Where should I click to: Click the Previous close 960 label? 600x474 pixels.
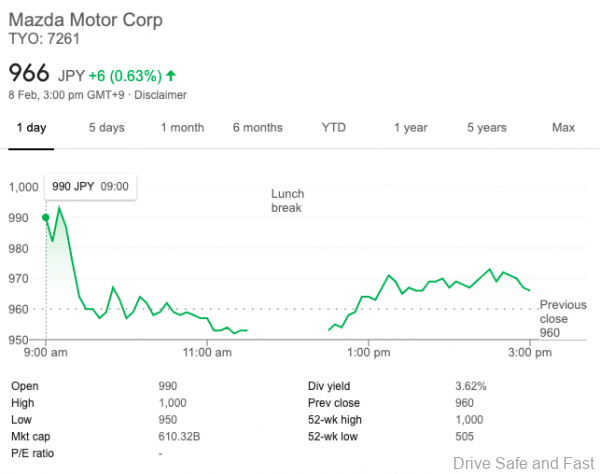click(x=562, y=318)
